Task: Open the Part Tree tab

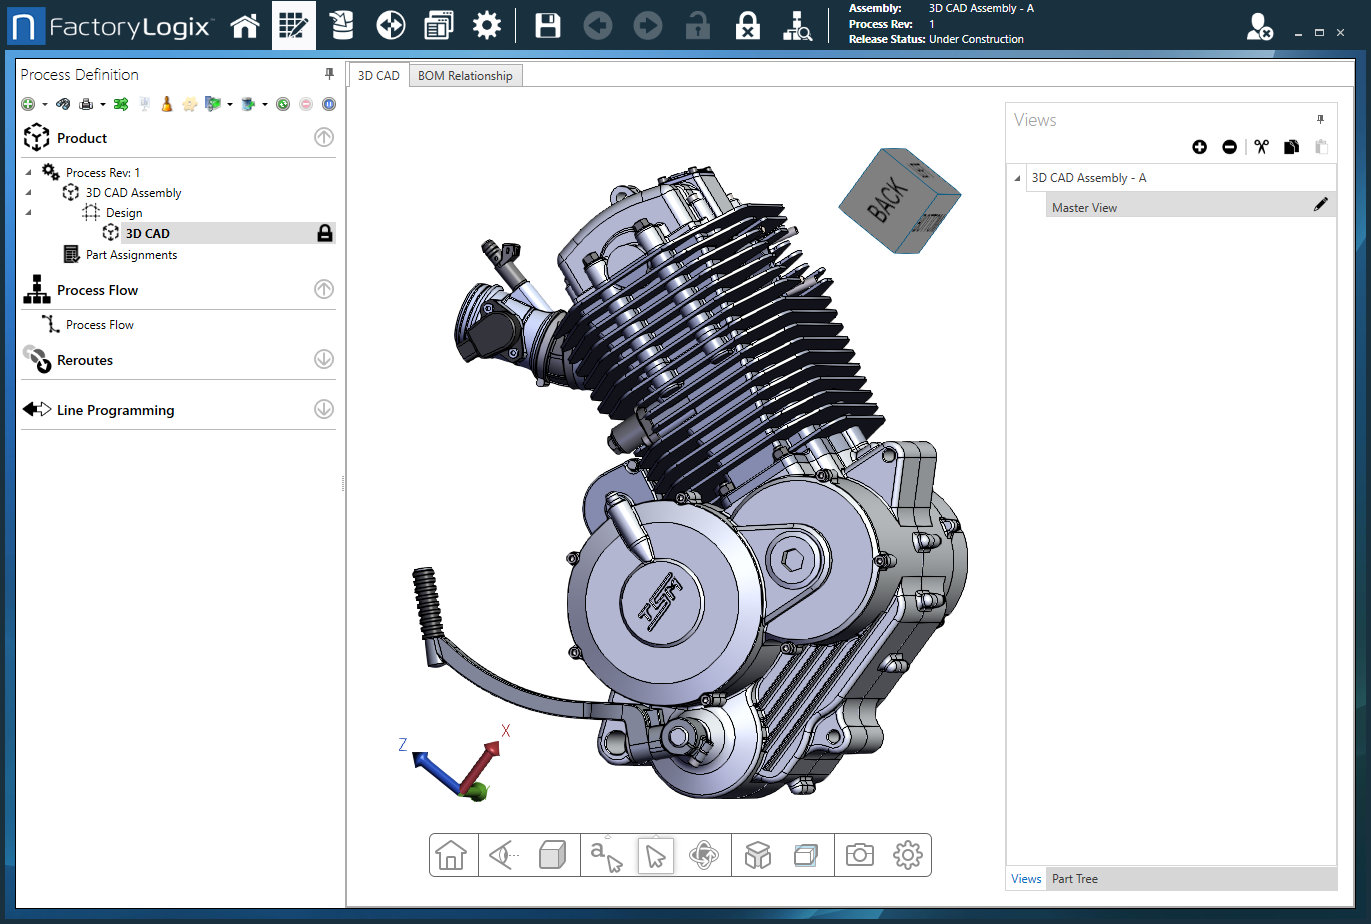Action: tap(1075, 879)
